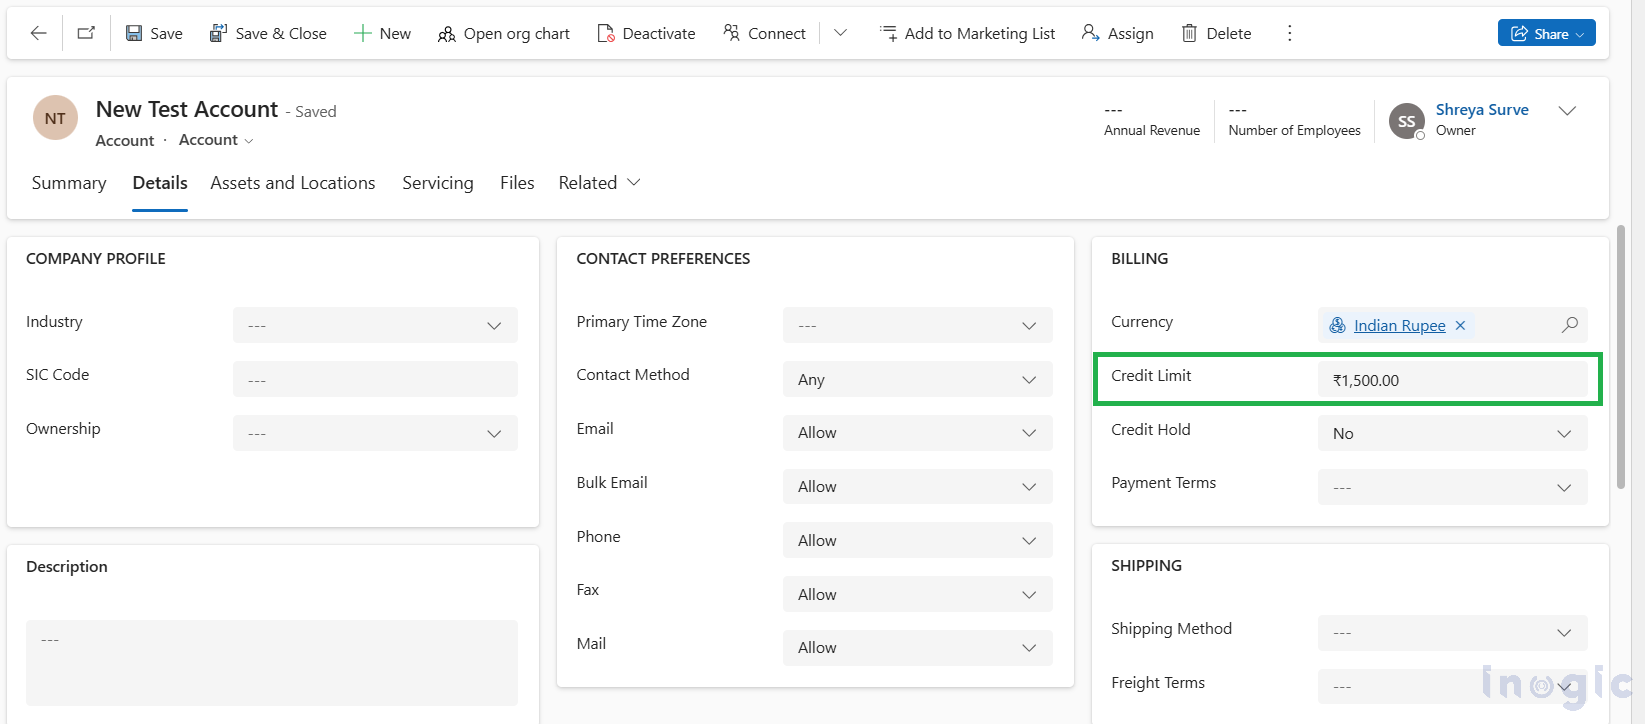Click the Description text area
The height and width of the screenshot is (724, 1645).
272,663
